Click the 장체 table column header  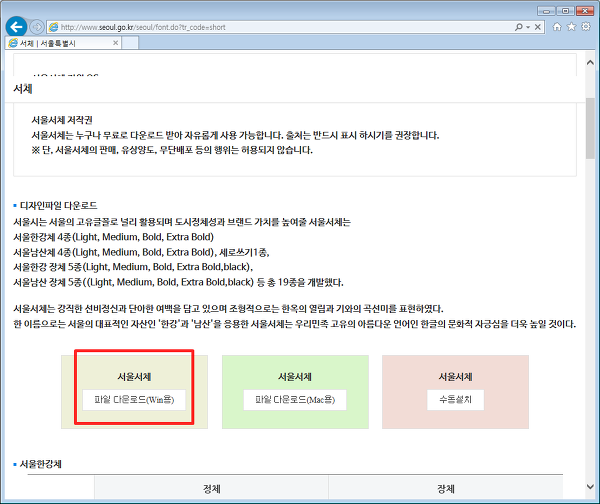446,489
